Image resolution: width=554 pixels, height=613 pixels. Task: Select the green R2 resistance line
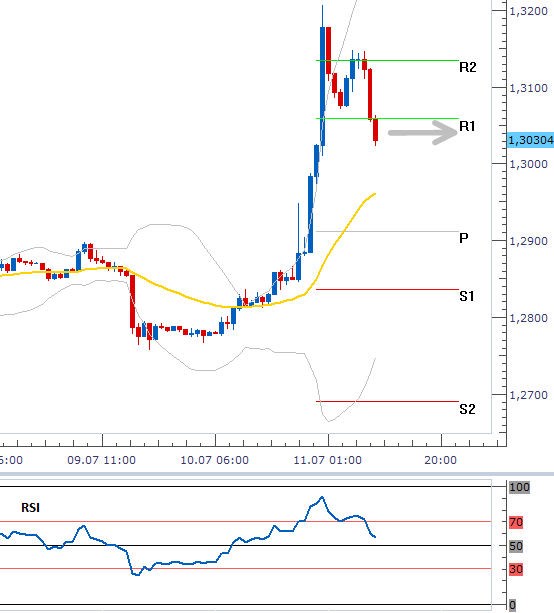click(x=387, y=61)
